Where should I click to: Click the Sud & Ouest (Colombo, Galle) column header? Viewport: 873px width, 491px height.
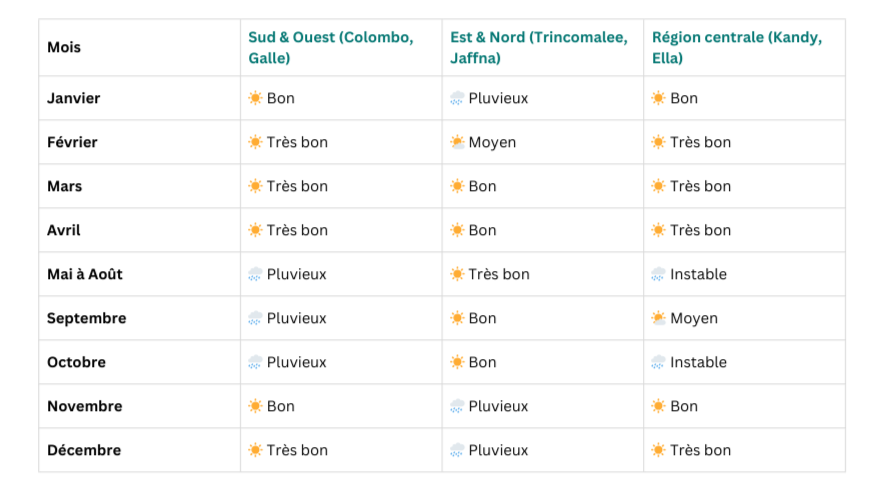[331, 47]
